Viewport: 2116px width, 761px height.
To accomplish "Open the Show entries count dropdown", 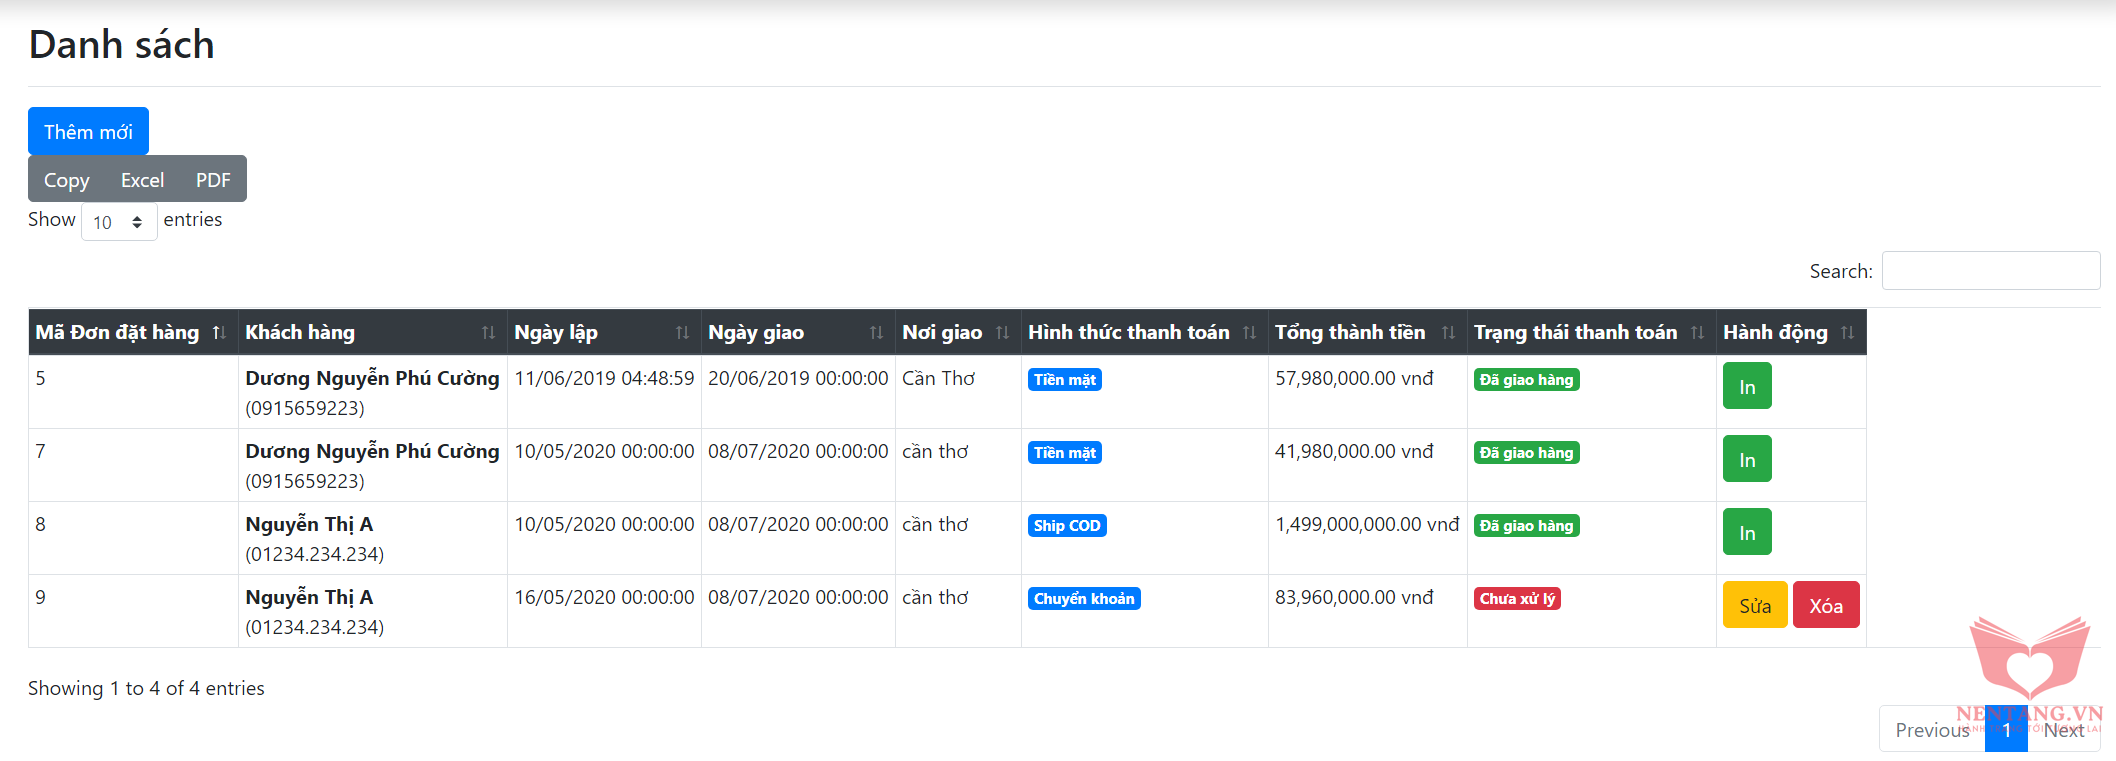I will tap(118, 222).
